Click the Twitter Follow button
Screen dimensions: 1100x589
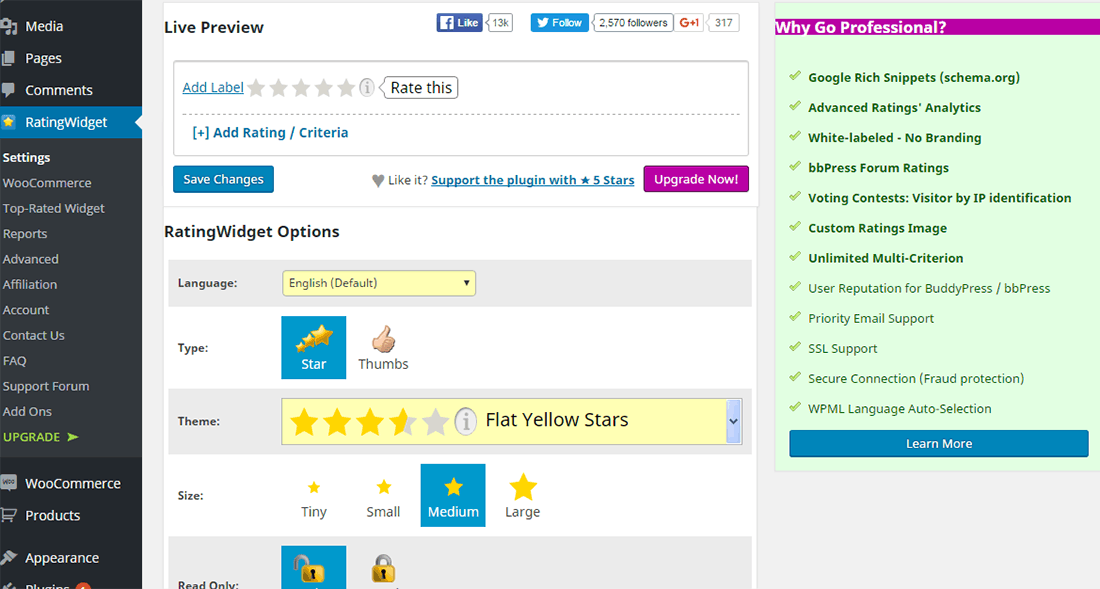(559, 22)
